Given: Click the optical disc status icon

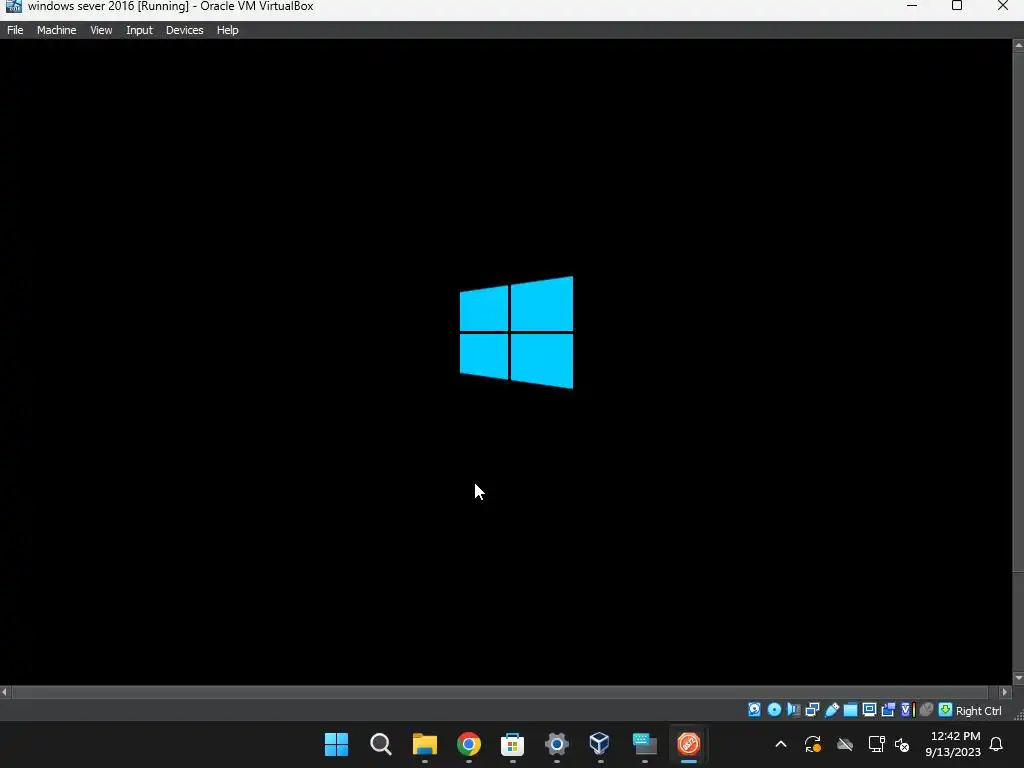Looking at the screenshot, I should 775,710.
